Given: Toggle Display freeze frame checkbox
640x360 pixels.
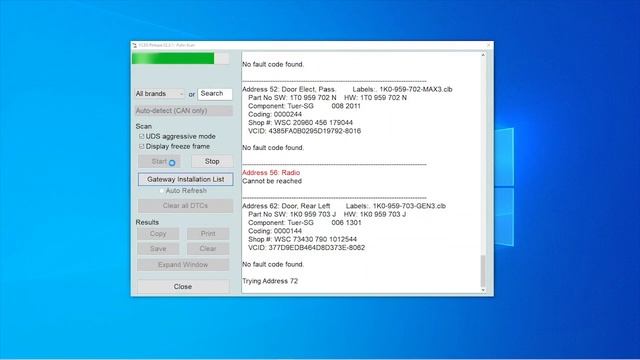Looking at the screenshot, I should click(x=142, y=146).
